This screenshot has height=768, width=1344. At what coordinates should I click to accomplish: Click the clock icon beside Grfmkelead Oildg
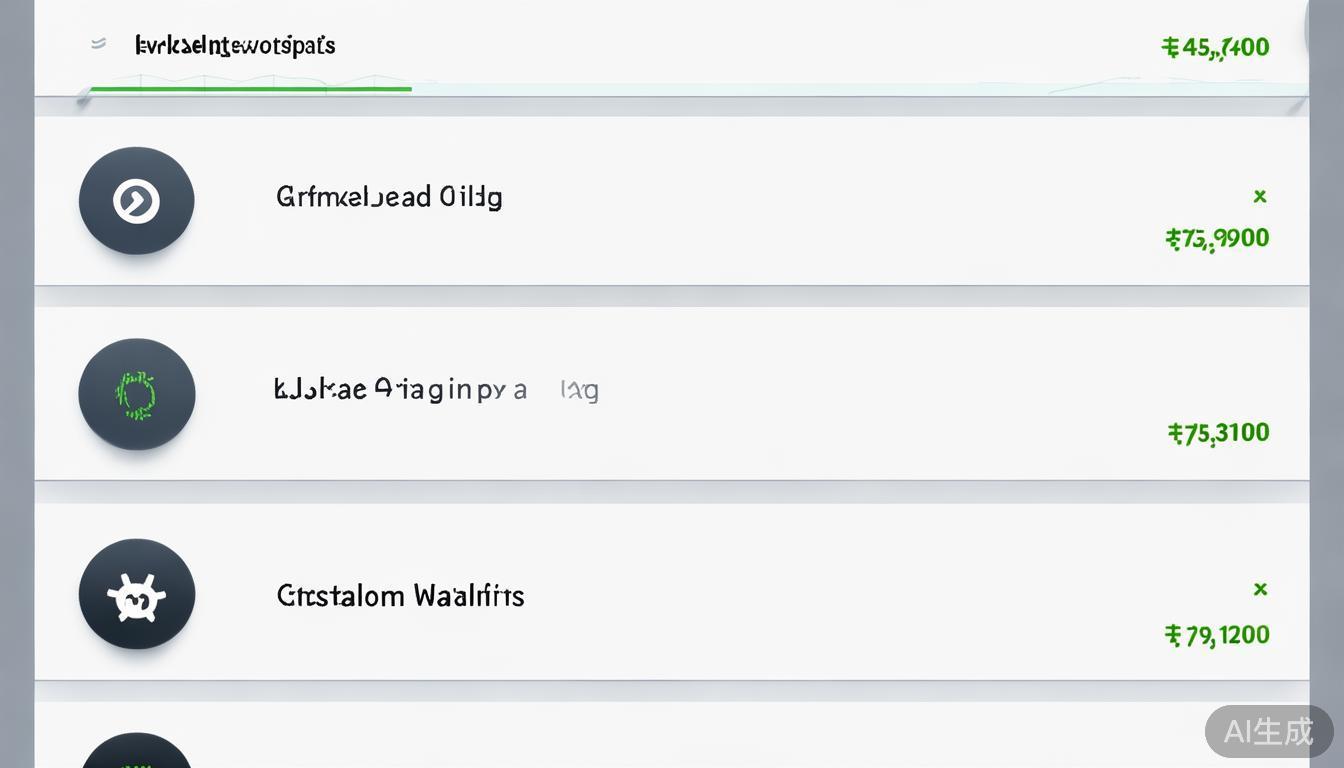(136, 201)
